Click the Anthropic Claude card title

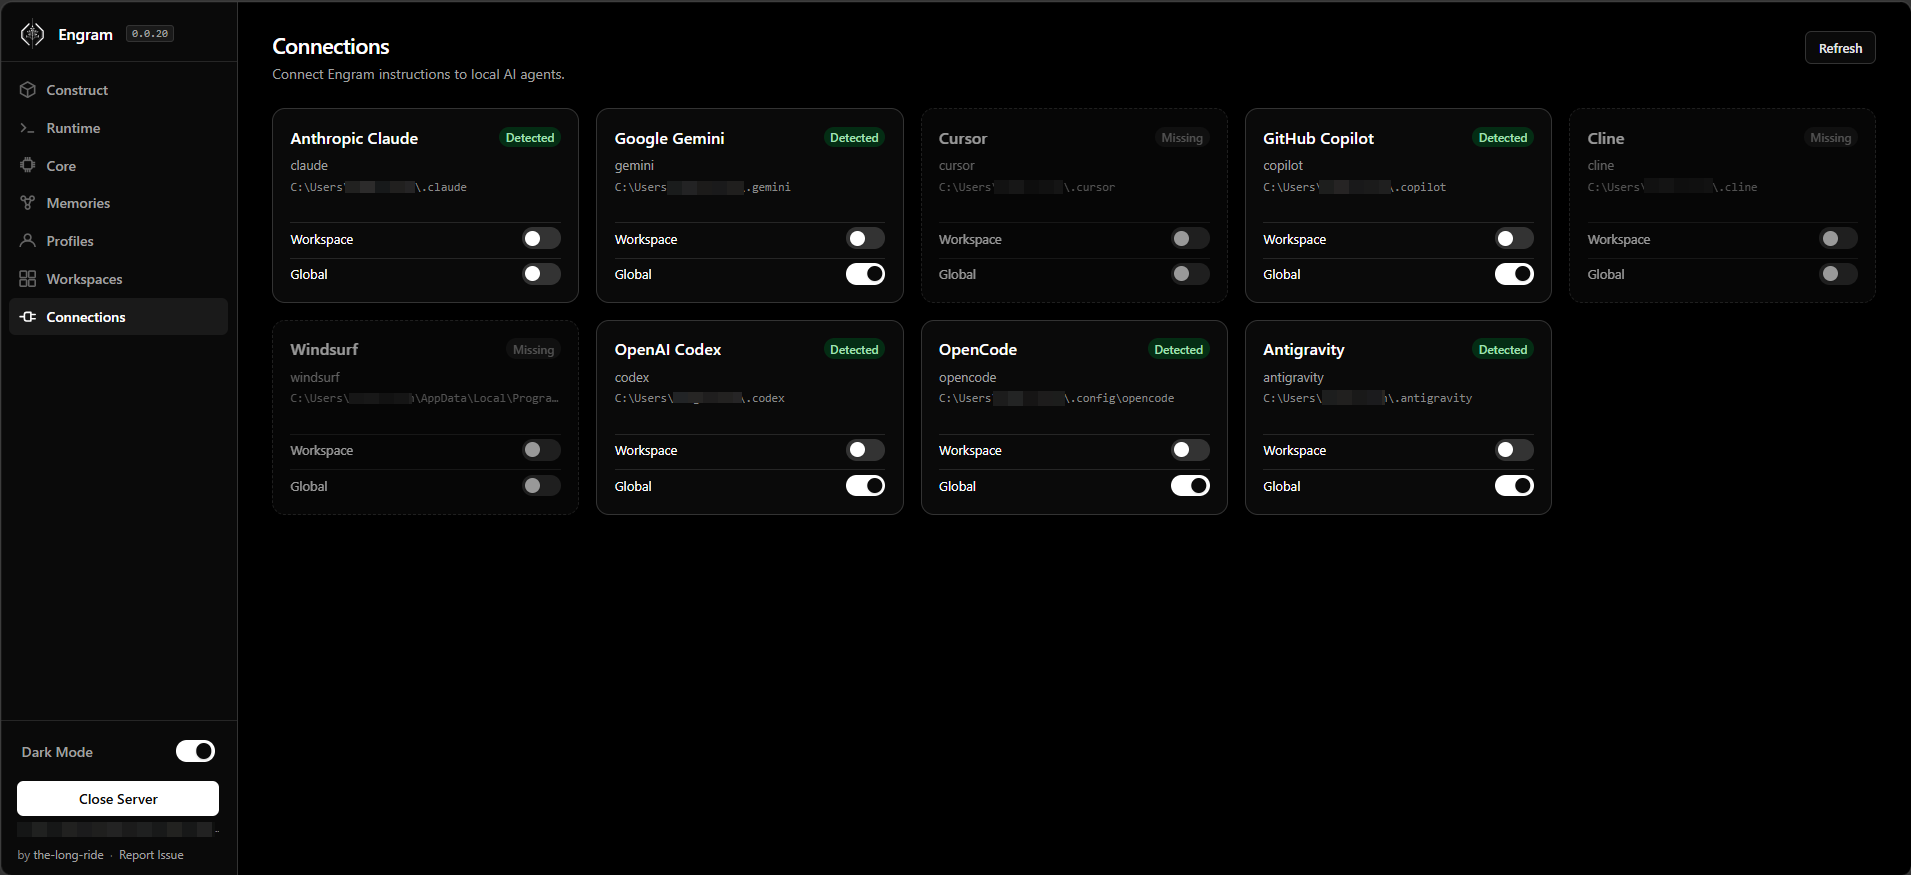pos(354,138)
